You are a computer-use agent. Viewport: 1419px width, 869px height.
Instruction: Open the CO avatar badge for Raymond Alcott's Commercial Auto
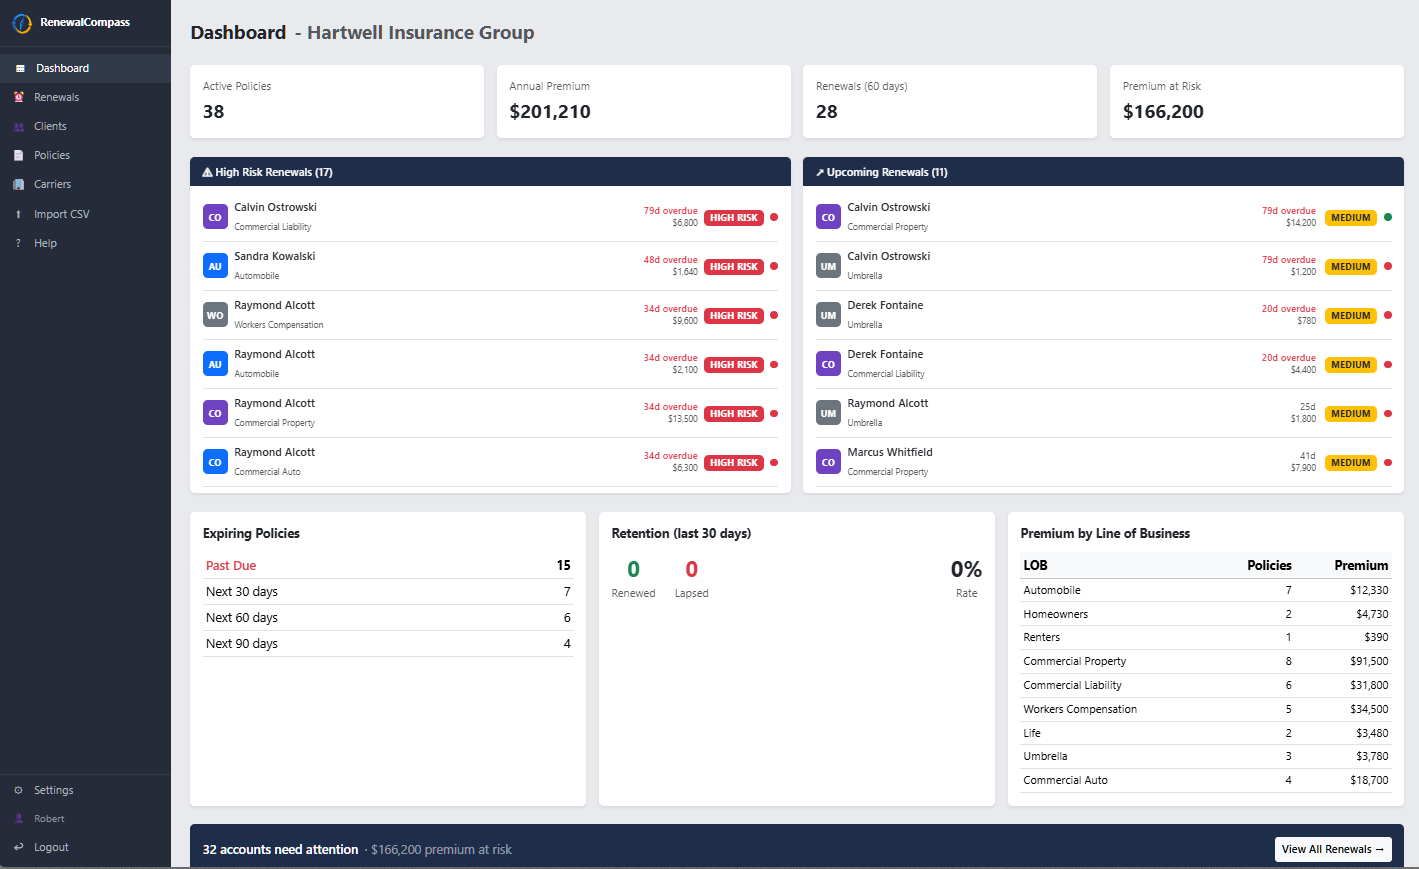click(x=215, y=461)
